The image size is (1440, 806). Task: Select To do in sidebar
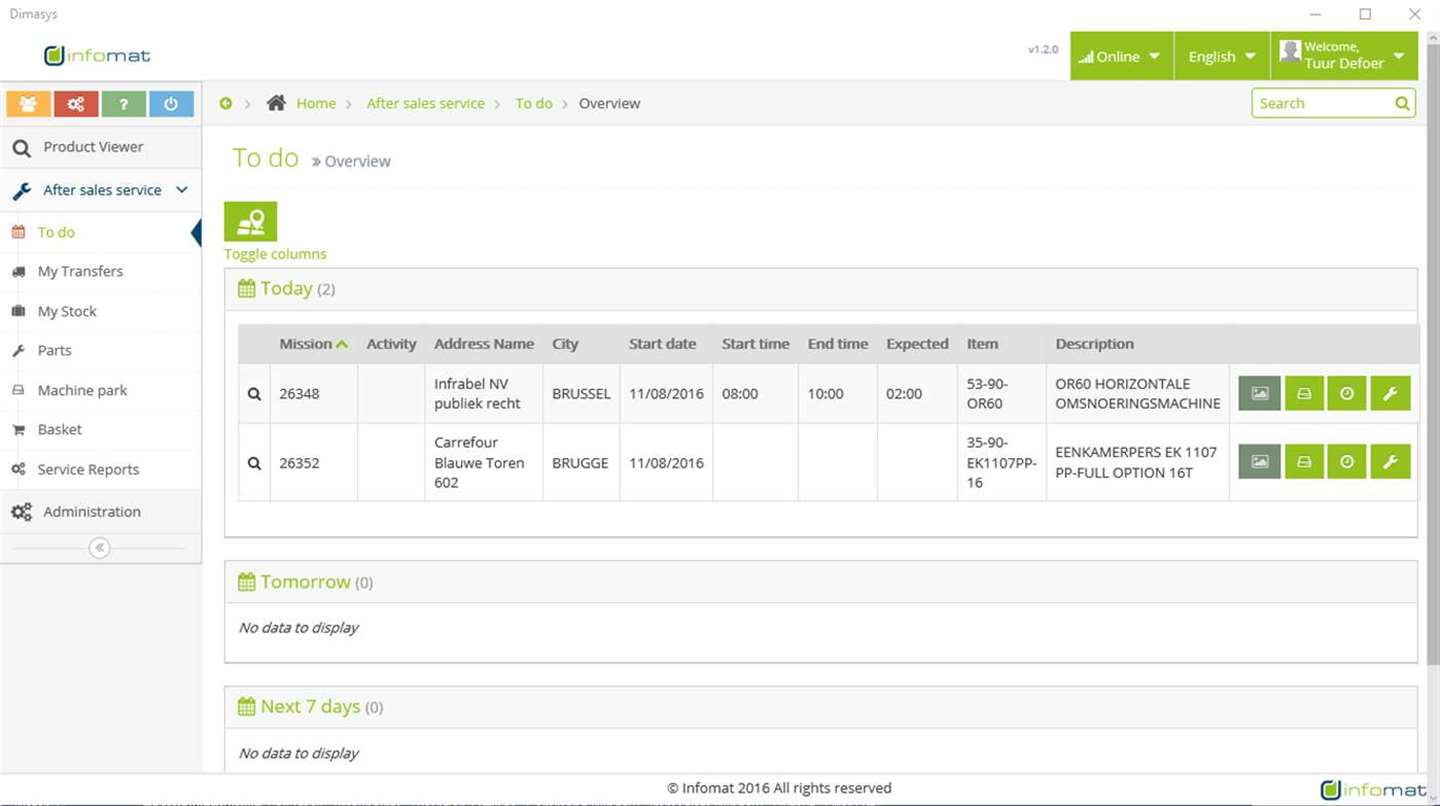(x=100, y=232)
